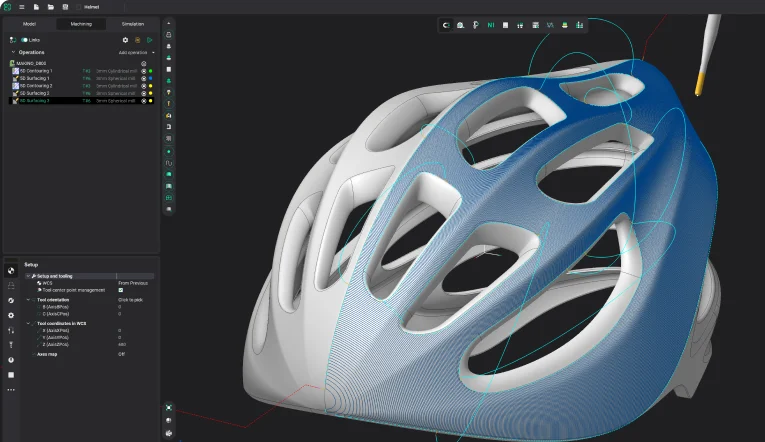Switch to the Simulation tab
The height and width of the screenshot is (442, 765).
[x=132, y=23]
